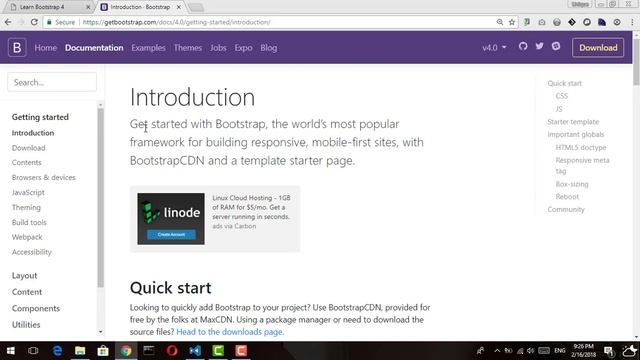
Task: Click sidebar scrollbar down arrow
Action: pos(100,332)
